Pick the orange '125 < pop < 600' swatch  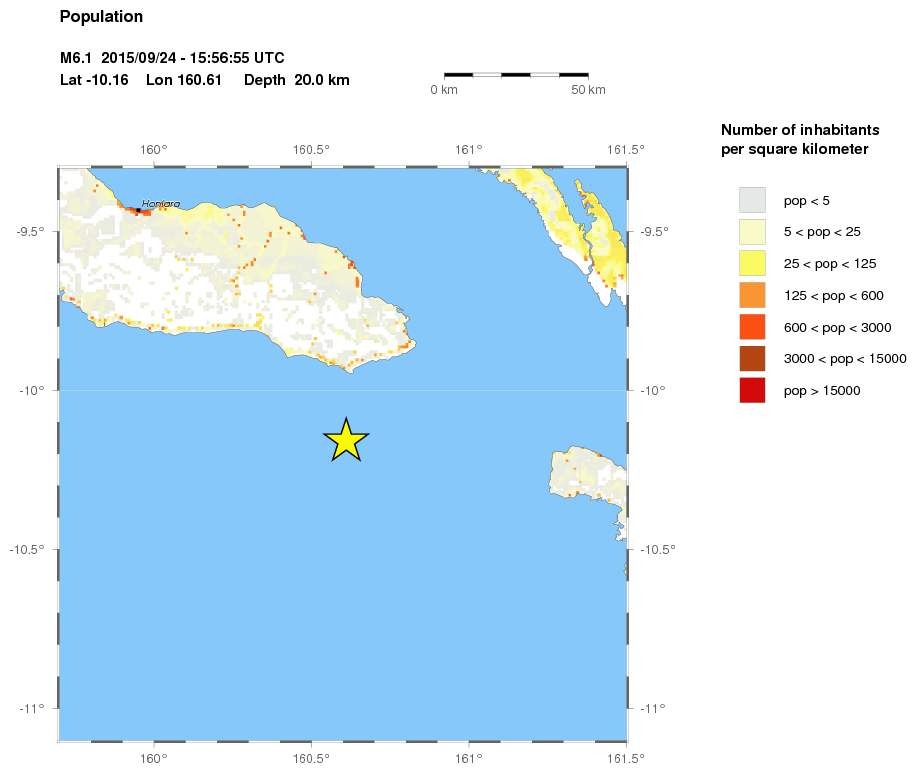752,296
